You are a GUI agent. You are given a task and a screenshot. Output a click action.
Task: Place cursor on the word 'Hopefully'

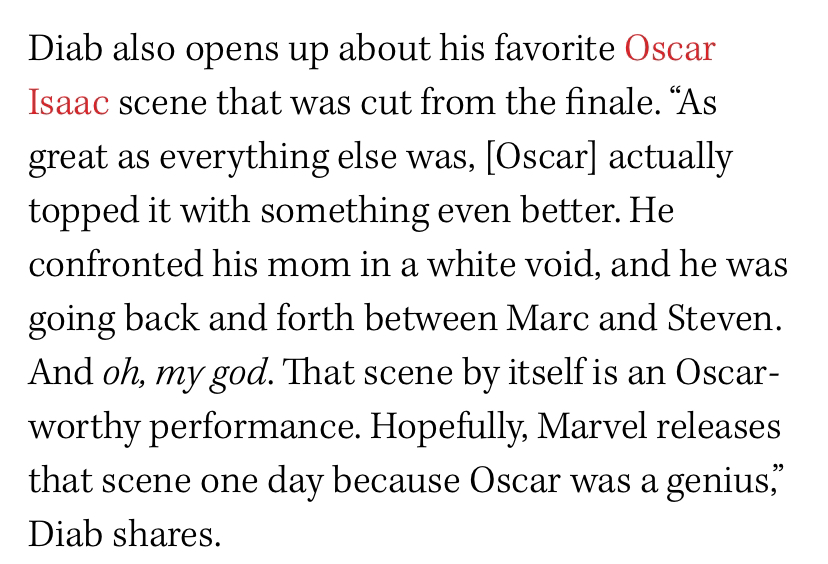(446, 428)
